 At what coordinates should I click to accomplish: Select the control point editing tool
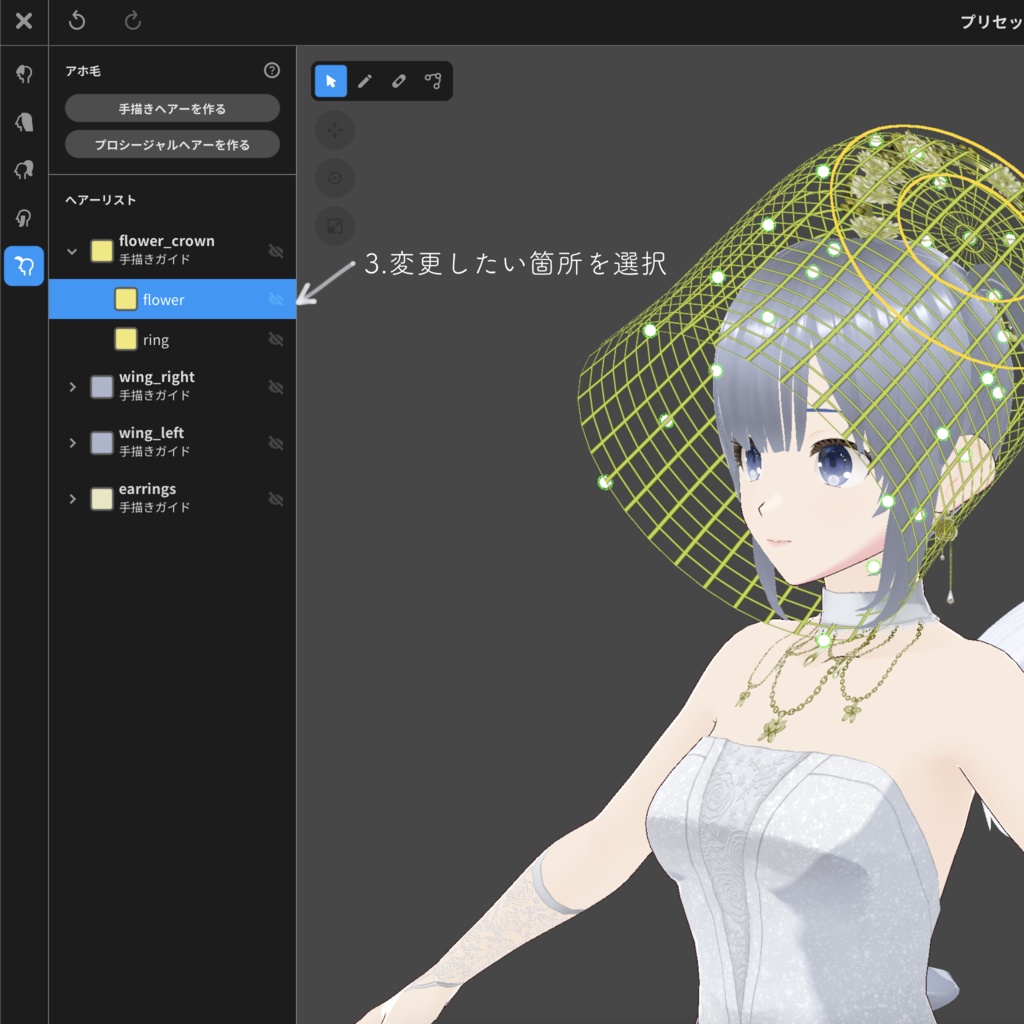432,81
